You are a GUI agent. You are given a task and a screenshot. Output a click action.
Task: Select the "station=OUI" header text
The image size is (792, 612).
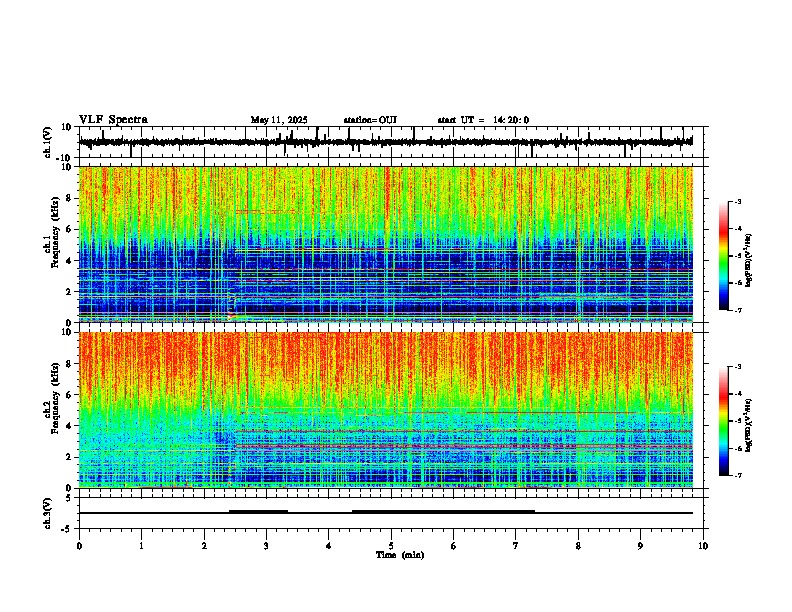(370, 120)
